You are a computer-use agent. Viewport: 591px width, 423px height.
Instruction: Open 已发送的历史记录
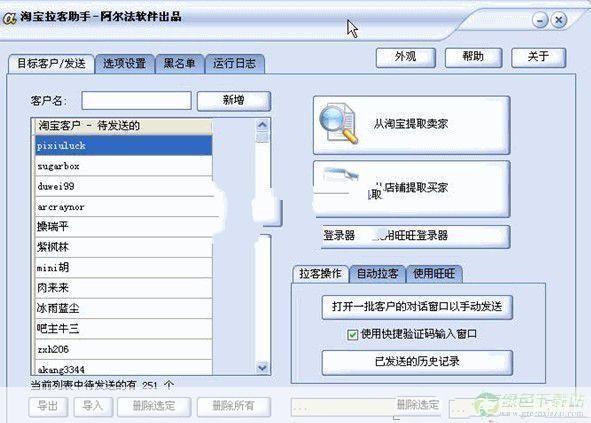417,362
